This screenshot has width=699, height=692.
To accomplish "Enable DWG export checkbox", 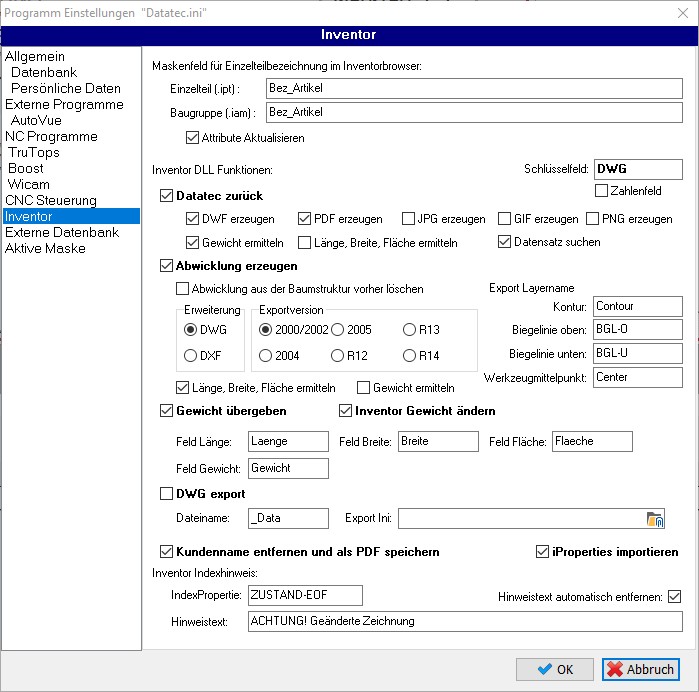I will [166, 494].
